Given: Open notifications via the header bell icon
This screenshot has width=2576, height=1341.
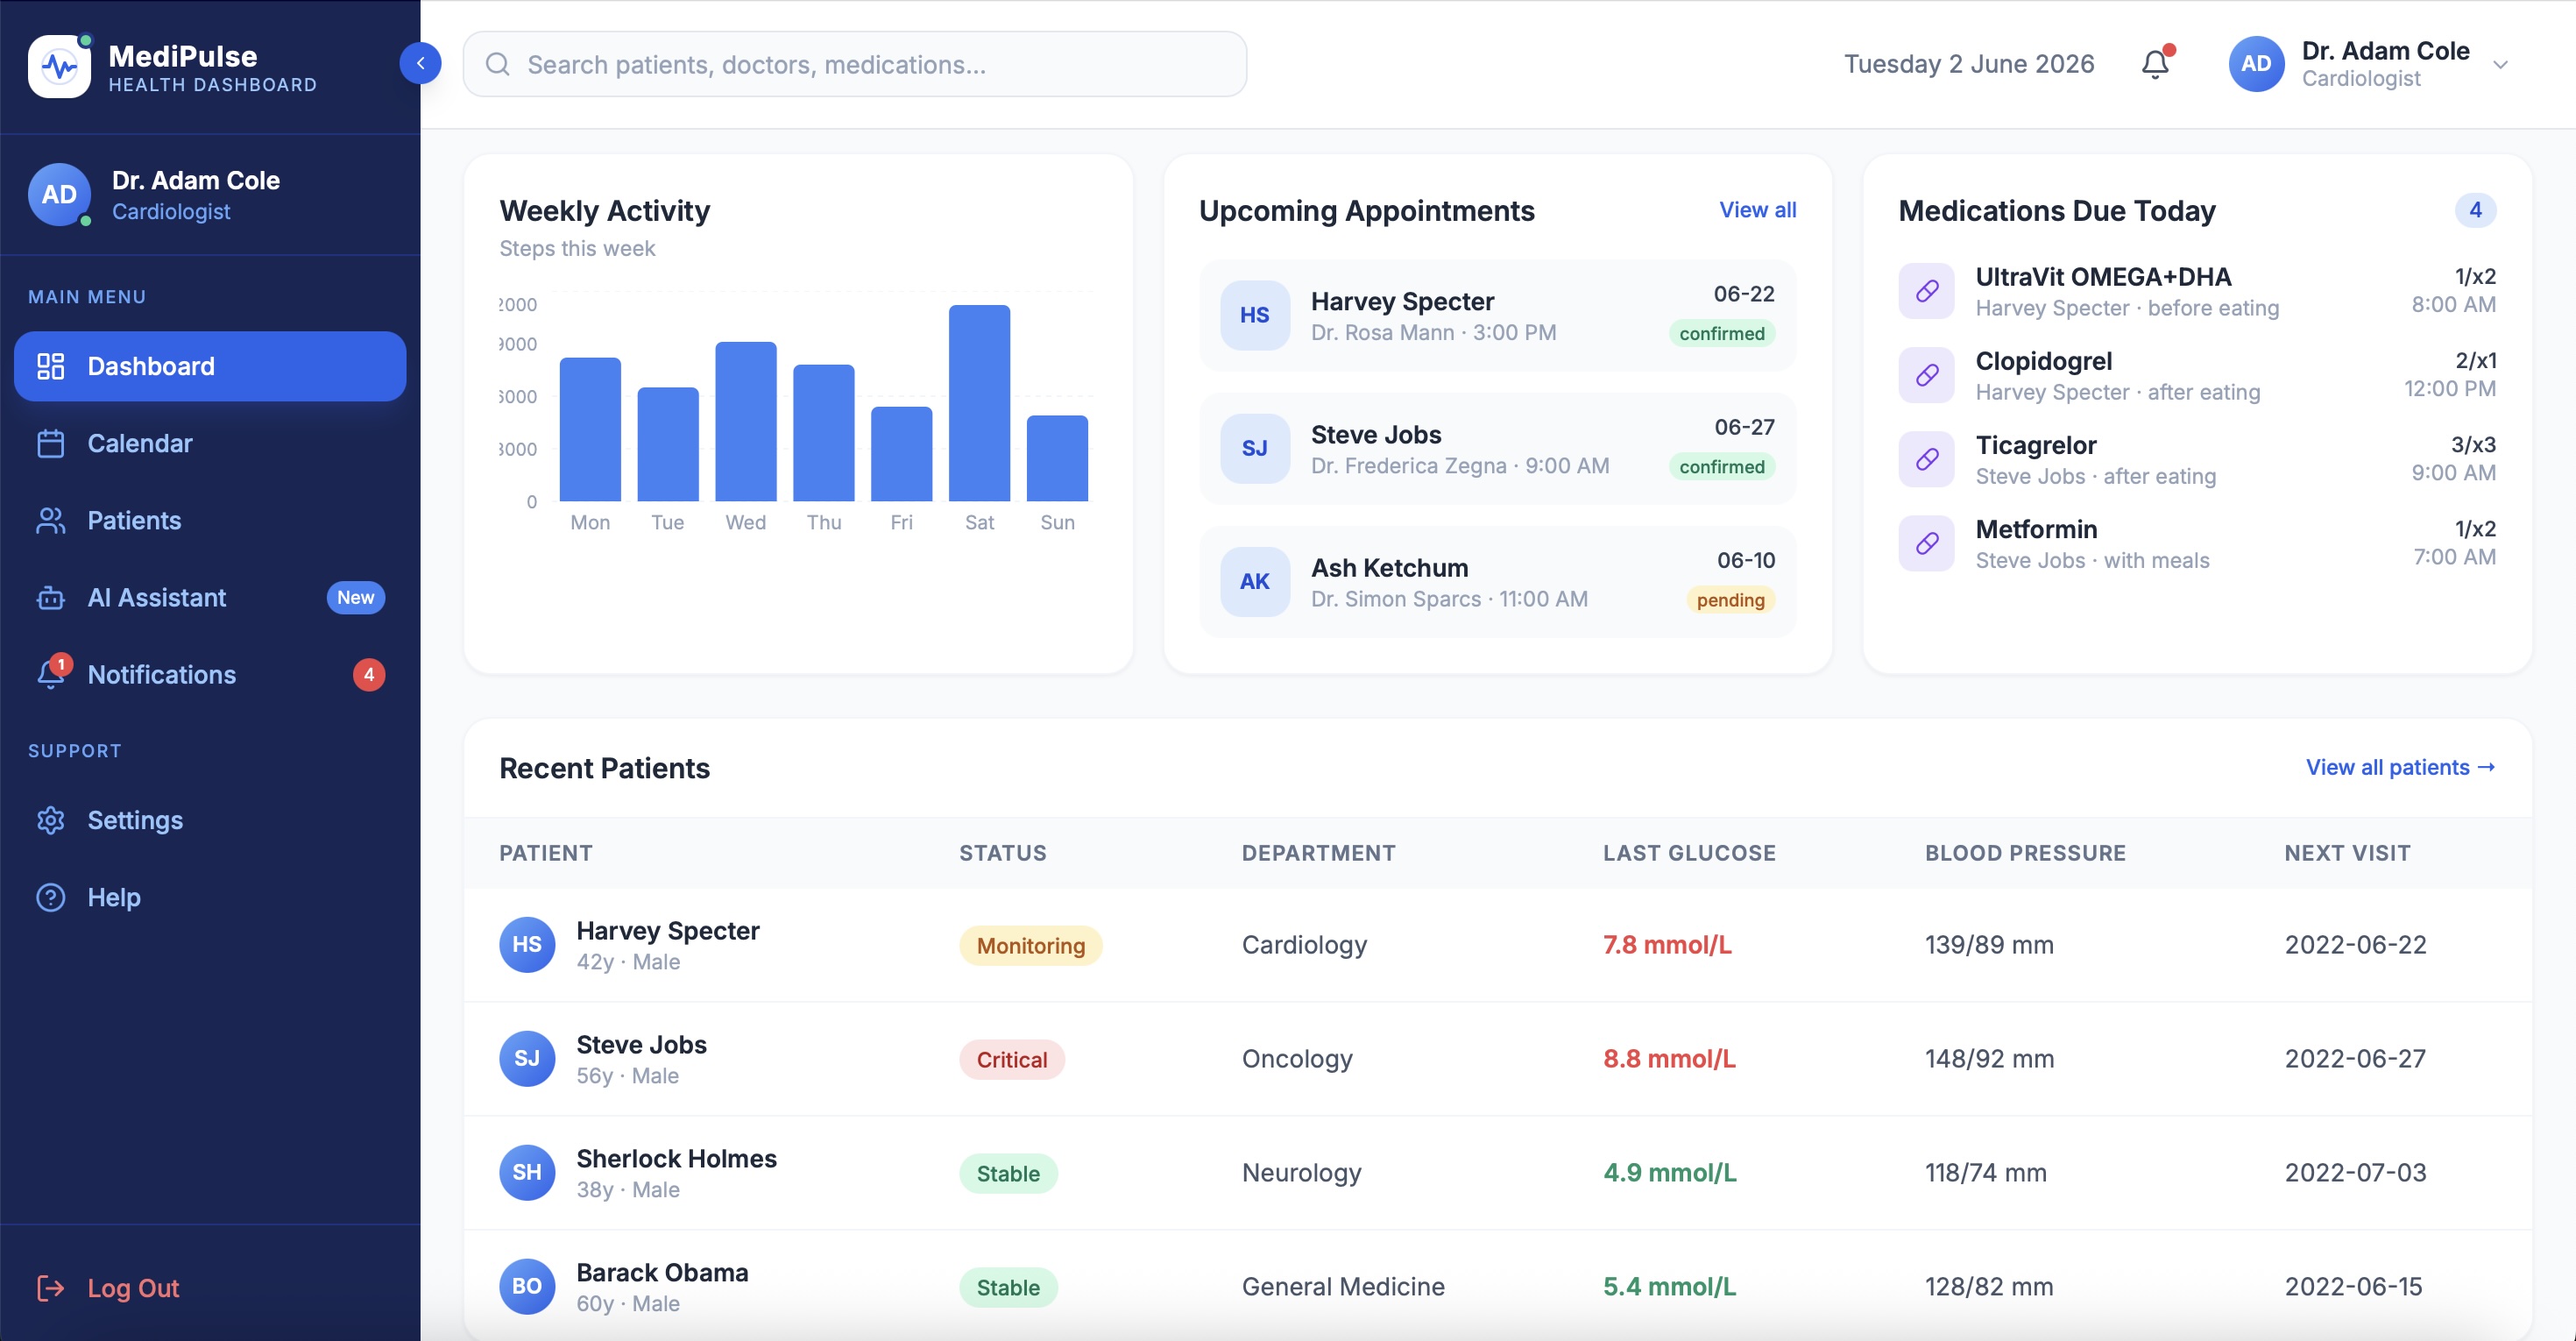Looking at the screenshot, I should [2155, 64].
